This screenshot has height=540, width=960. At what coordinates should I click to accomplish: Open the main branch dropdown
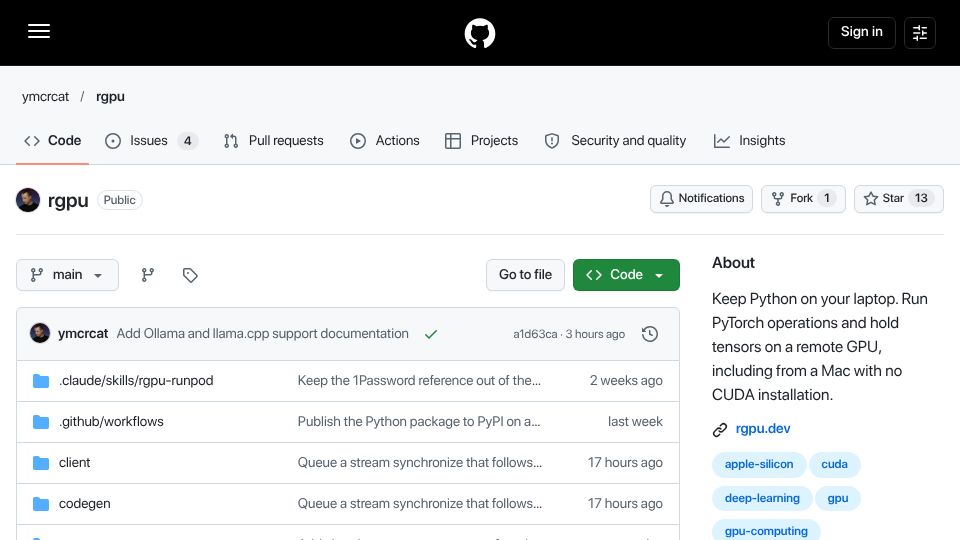coord(67,275)
